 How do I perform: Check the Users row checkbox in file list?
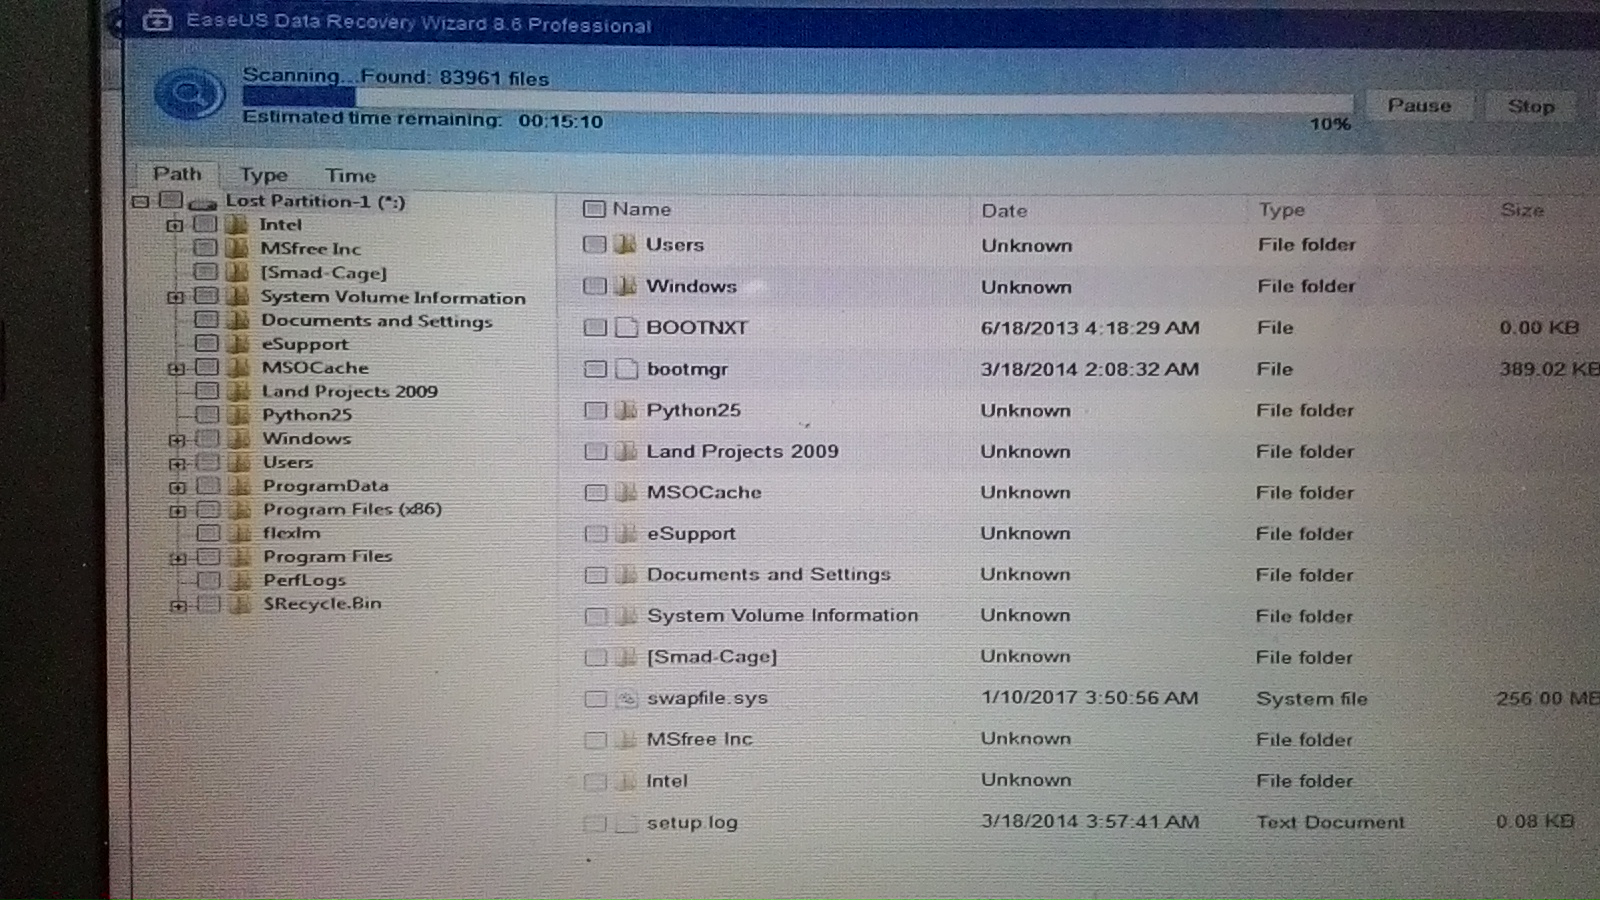pyautogui.click(x=594, y=244)
